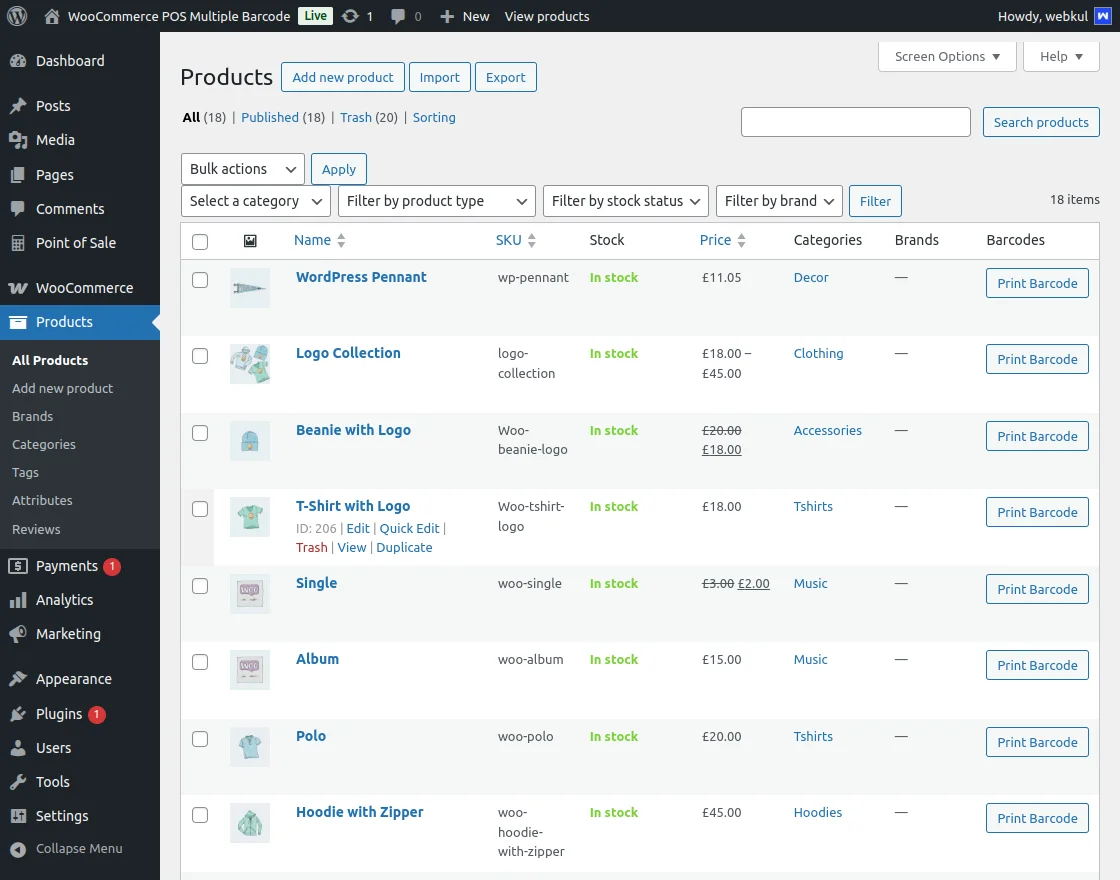
Task: Click the Add new product button
Action: (342, 77)
